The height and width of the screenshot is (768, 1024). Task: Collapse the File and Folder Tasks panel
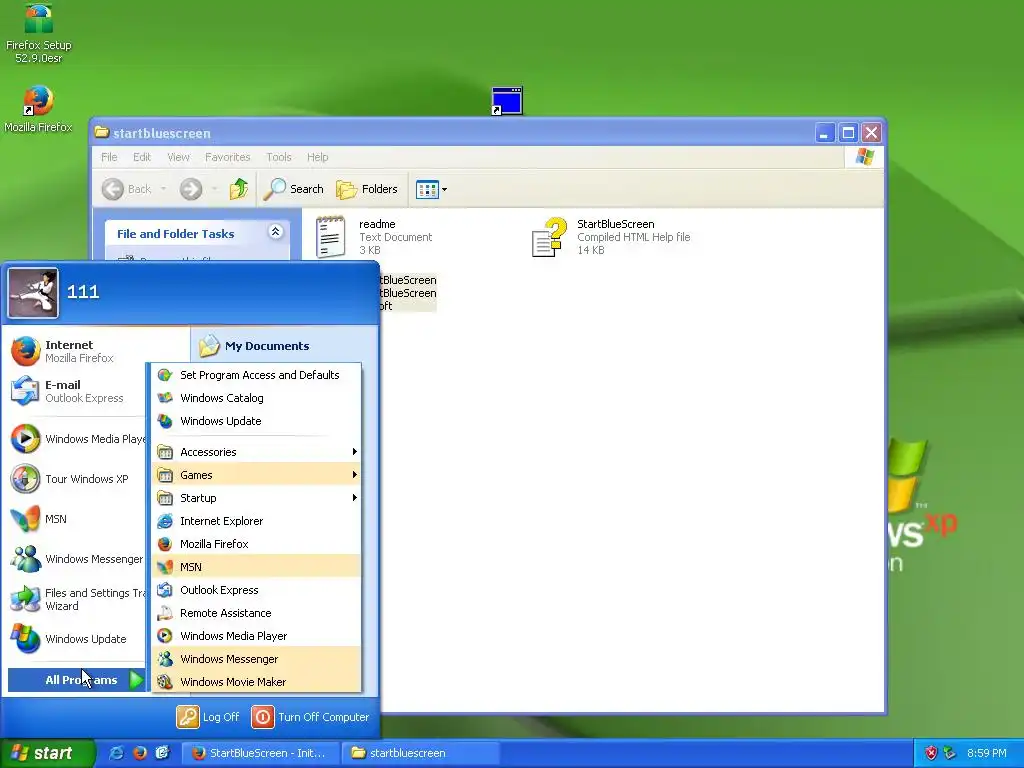click(x=276, y=232)
